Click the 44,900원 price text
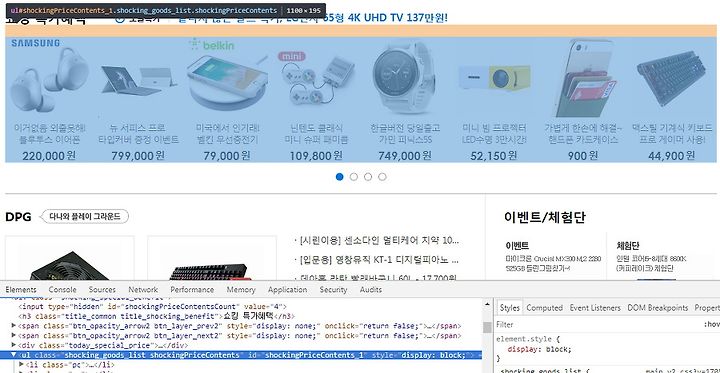Screen dimensions: 720x373 click(672, 156)
